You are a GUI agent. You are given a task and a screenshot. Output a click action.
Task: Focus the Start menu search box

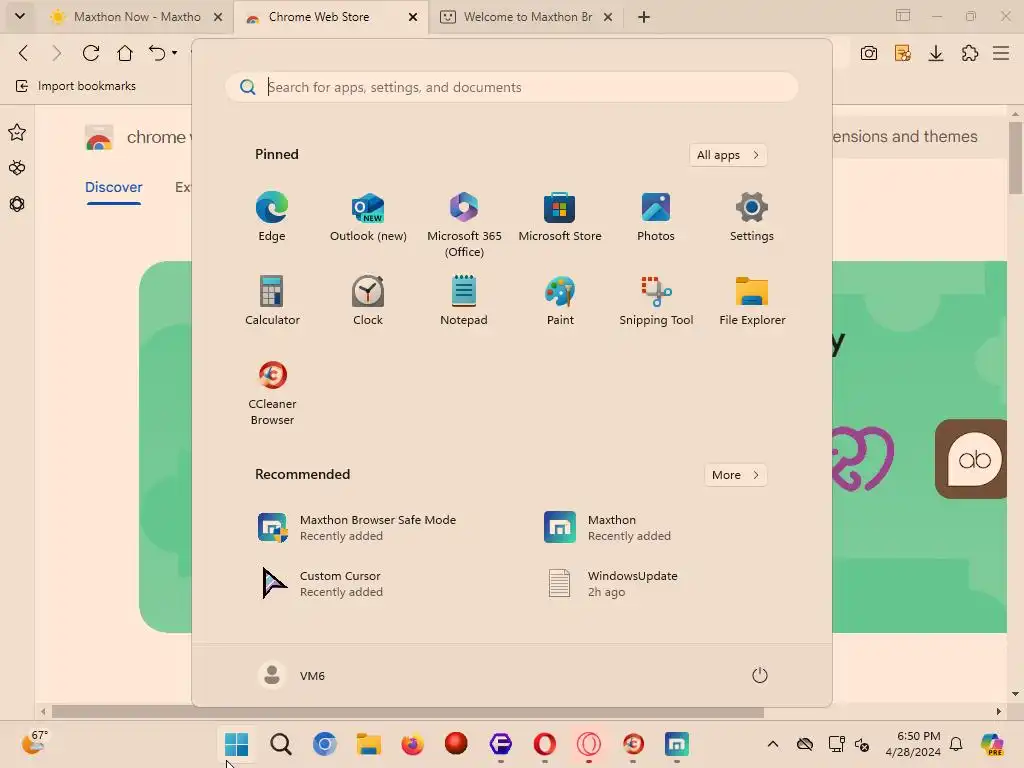pyautogui.click(x=511, y=88)
